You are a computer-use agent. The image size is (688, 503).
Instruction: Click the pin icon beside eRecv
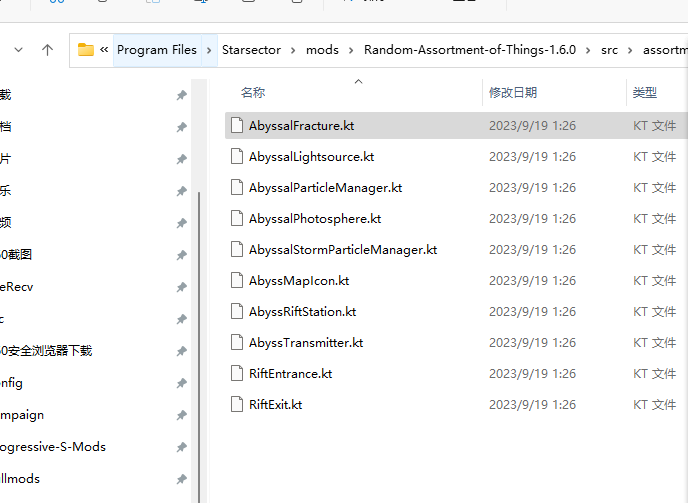coord(181,287)
